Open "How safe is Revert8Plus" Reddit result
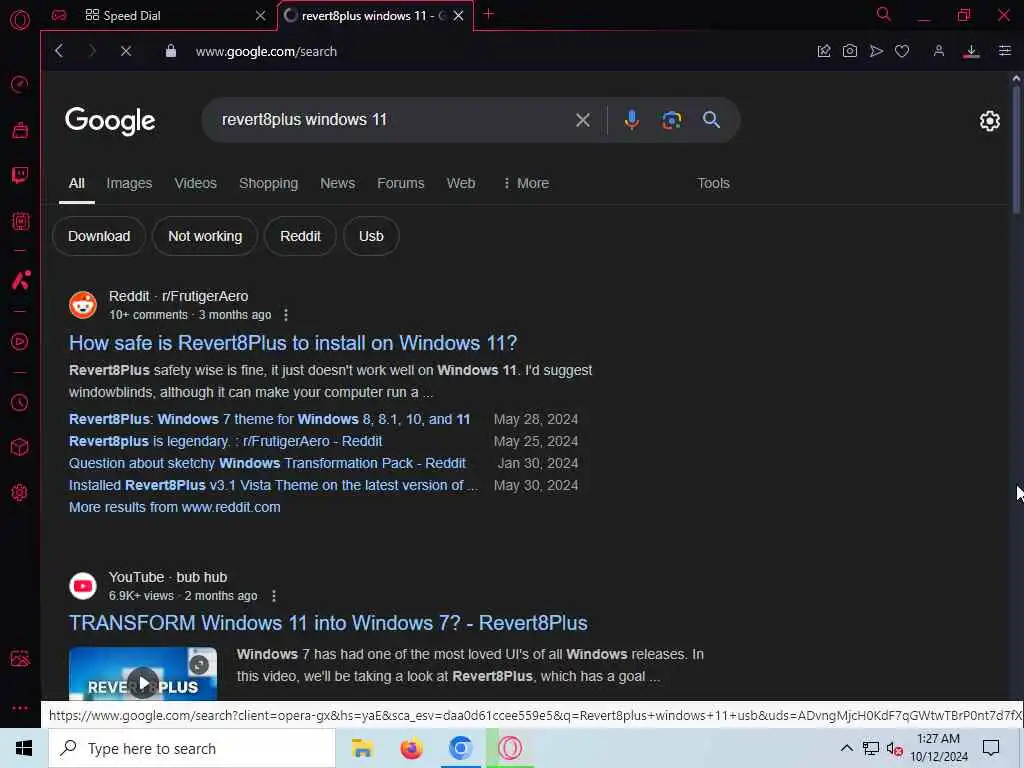Viewport: 1024px width, 768px height. [x=293, y=343]
